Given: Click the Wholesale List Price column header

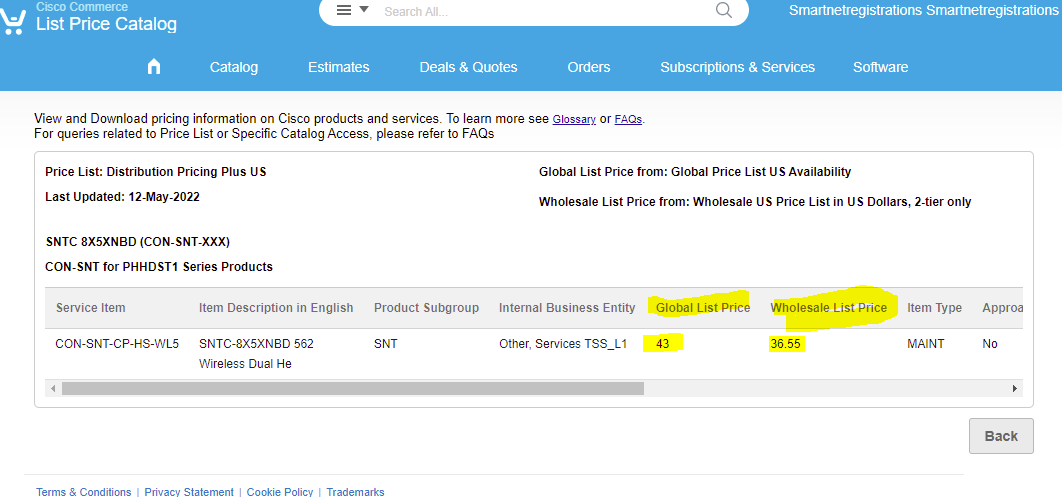Looking at the screenshot, I should (x=829, y=307).
